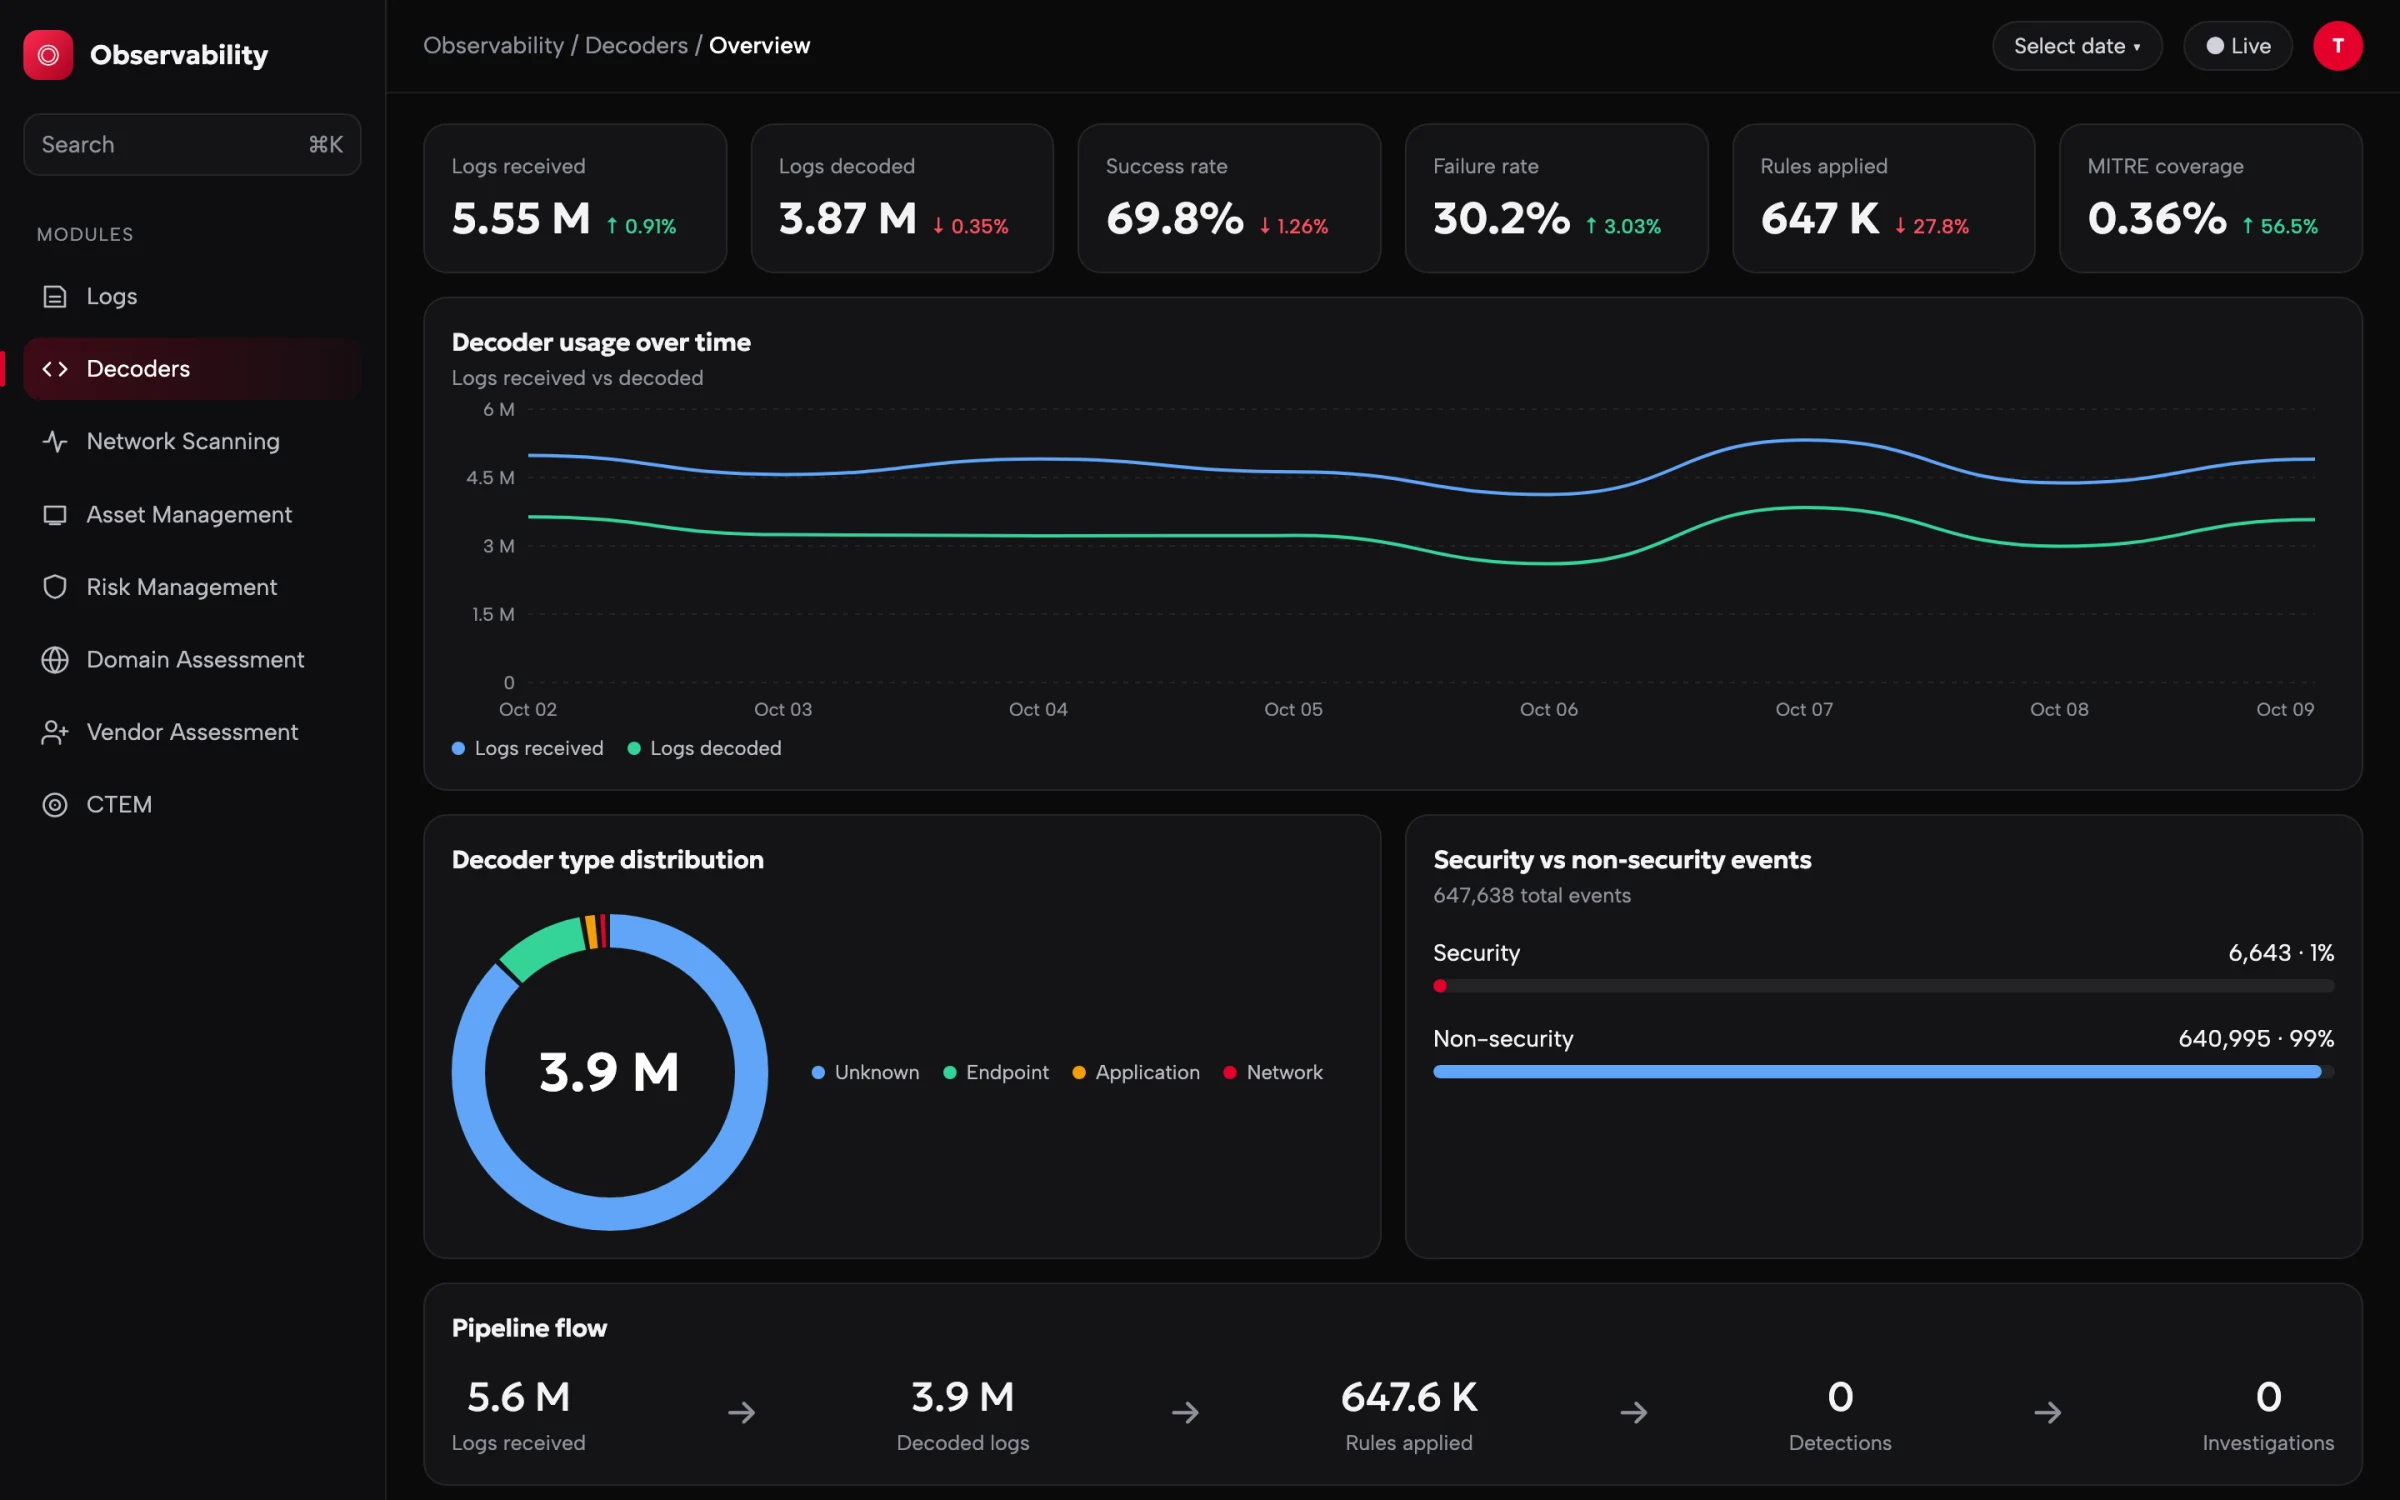Click arrow between Rules applied and Detections

coord(1633,1412)
